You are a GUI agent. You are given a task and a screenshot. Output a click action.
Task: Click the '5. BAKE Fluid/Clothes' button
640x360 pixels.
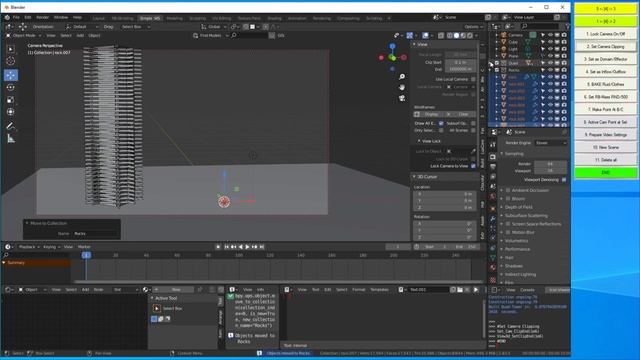606,84
